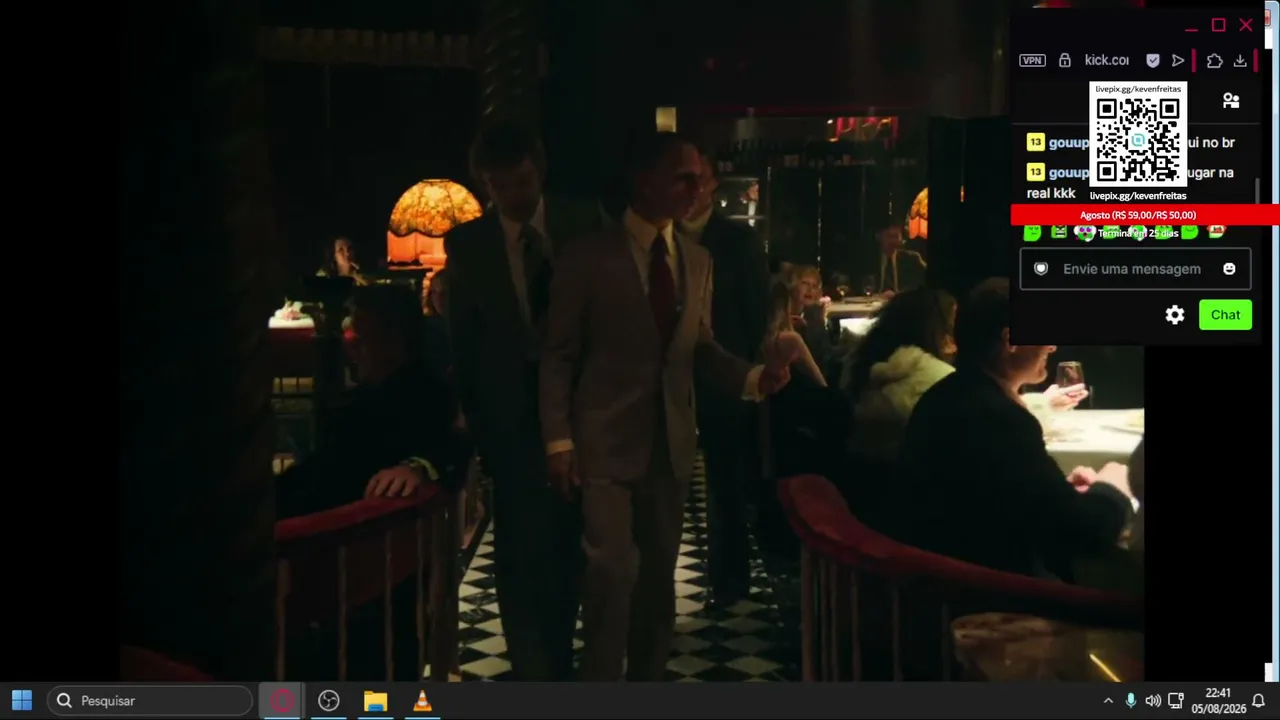Click the send/flow arrow icon in address bar
1280x720 pixels.
coord(1178,60)
